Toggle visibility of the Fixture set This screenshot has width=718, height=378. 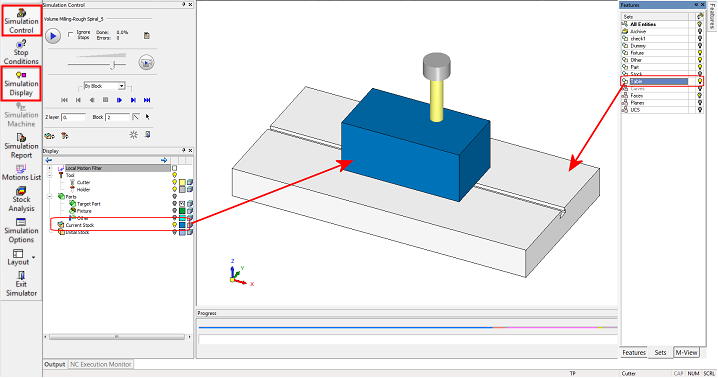(x=700, y=53)
